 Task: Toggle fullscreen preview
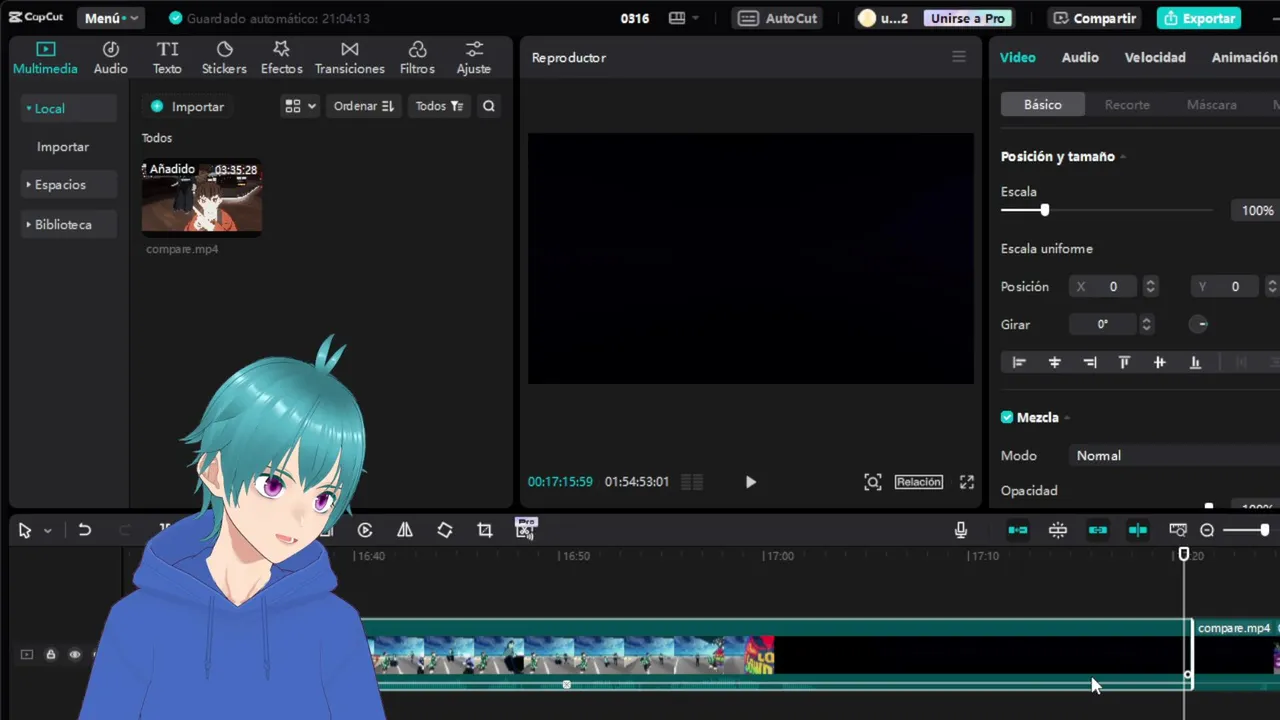click(967, 482)
